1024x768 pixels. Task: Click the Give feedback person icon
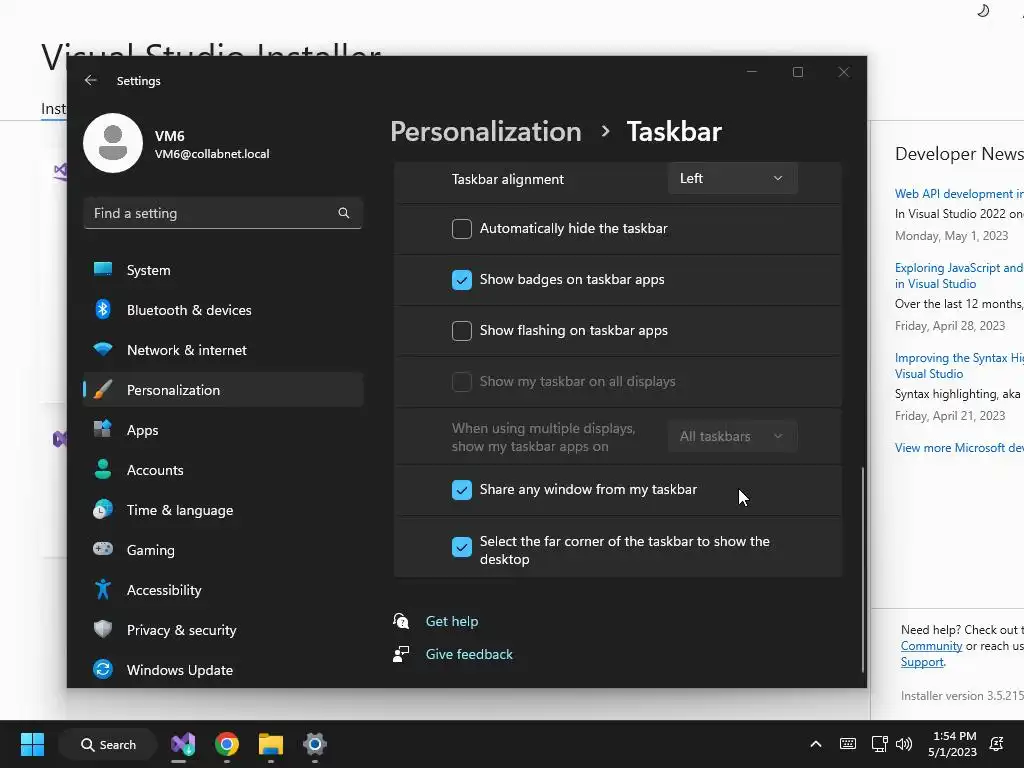pos(401,654)
